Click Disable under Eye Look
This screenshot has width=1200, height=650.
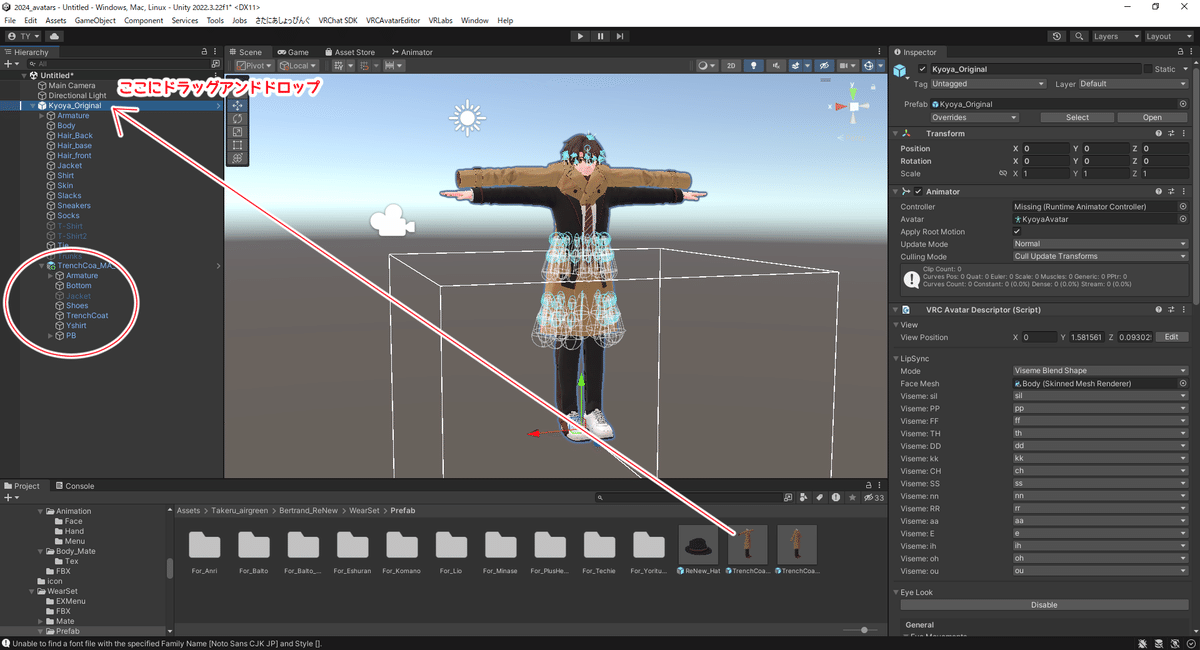point(1043,604)
